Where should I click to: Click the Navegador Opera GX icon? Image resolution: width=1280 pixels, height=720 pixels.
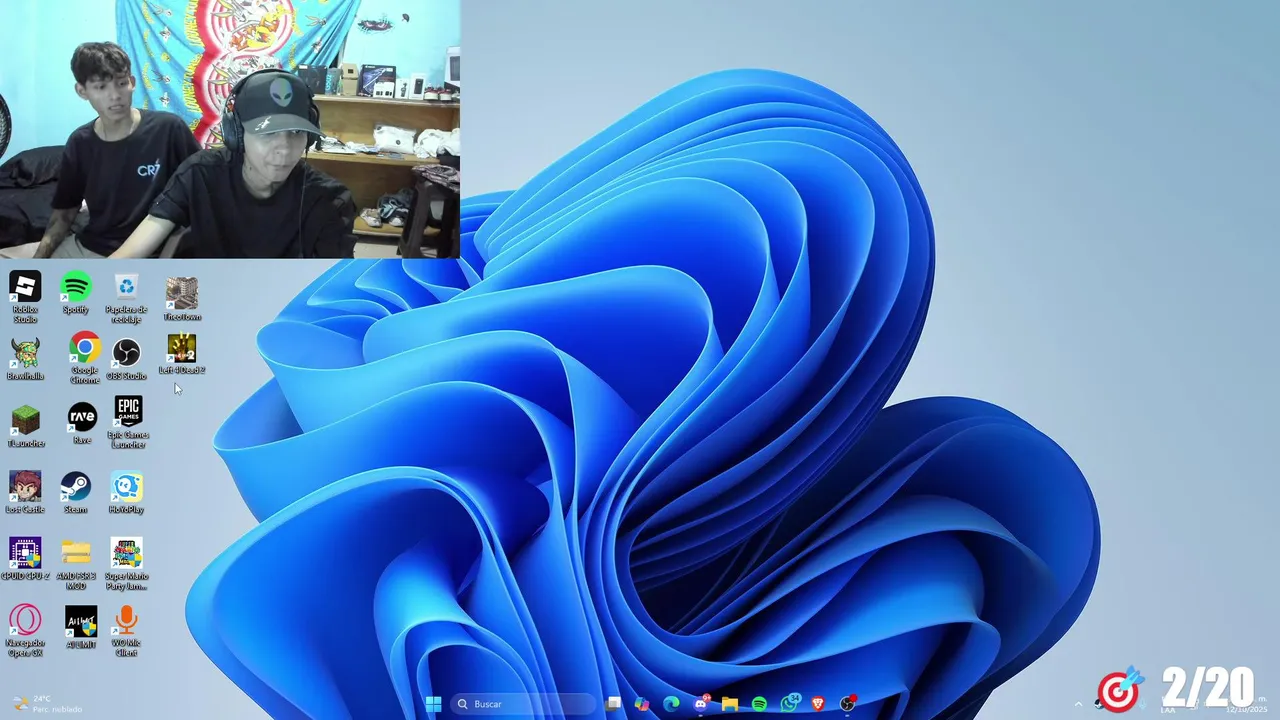pos(25,631)
